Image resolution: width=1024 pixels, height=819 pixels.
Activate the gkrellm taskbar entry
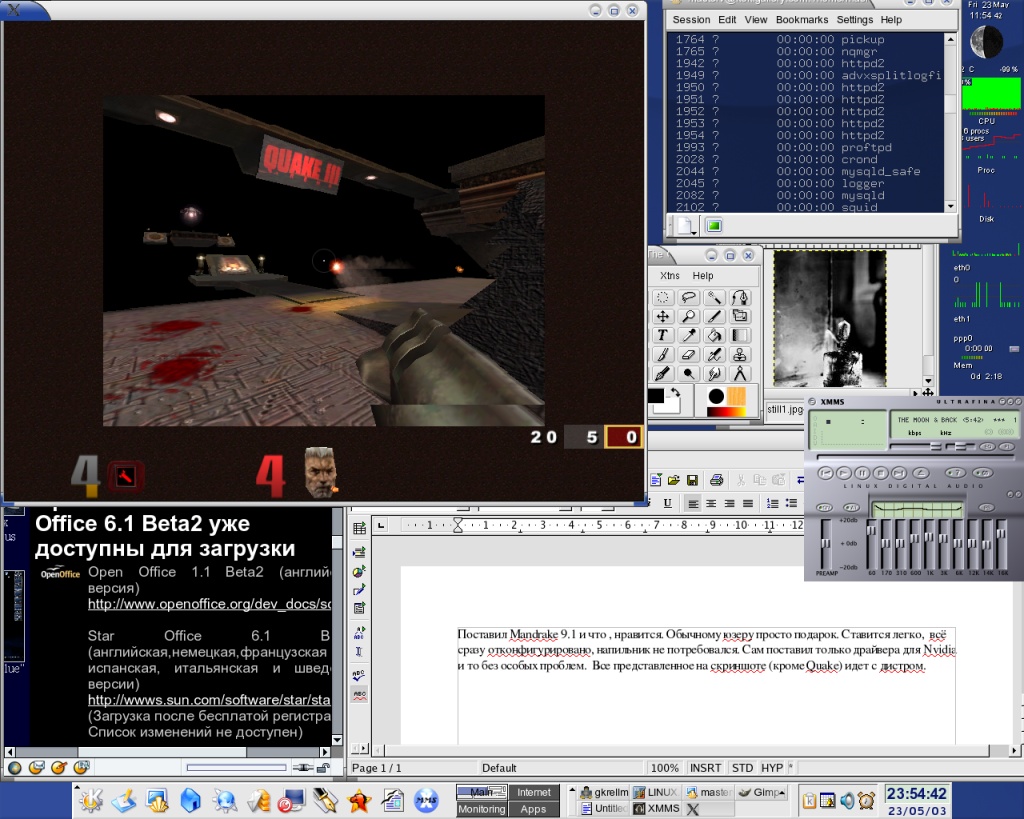(604, 792)
